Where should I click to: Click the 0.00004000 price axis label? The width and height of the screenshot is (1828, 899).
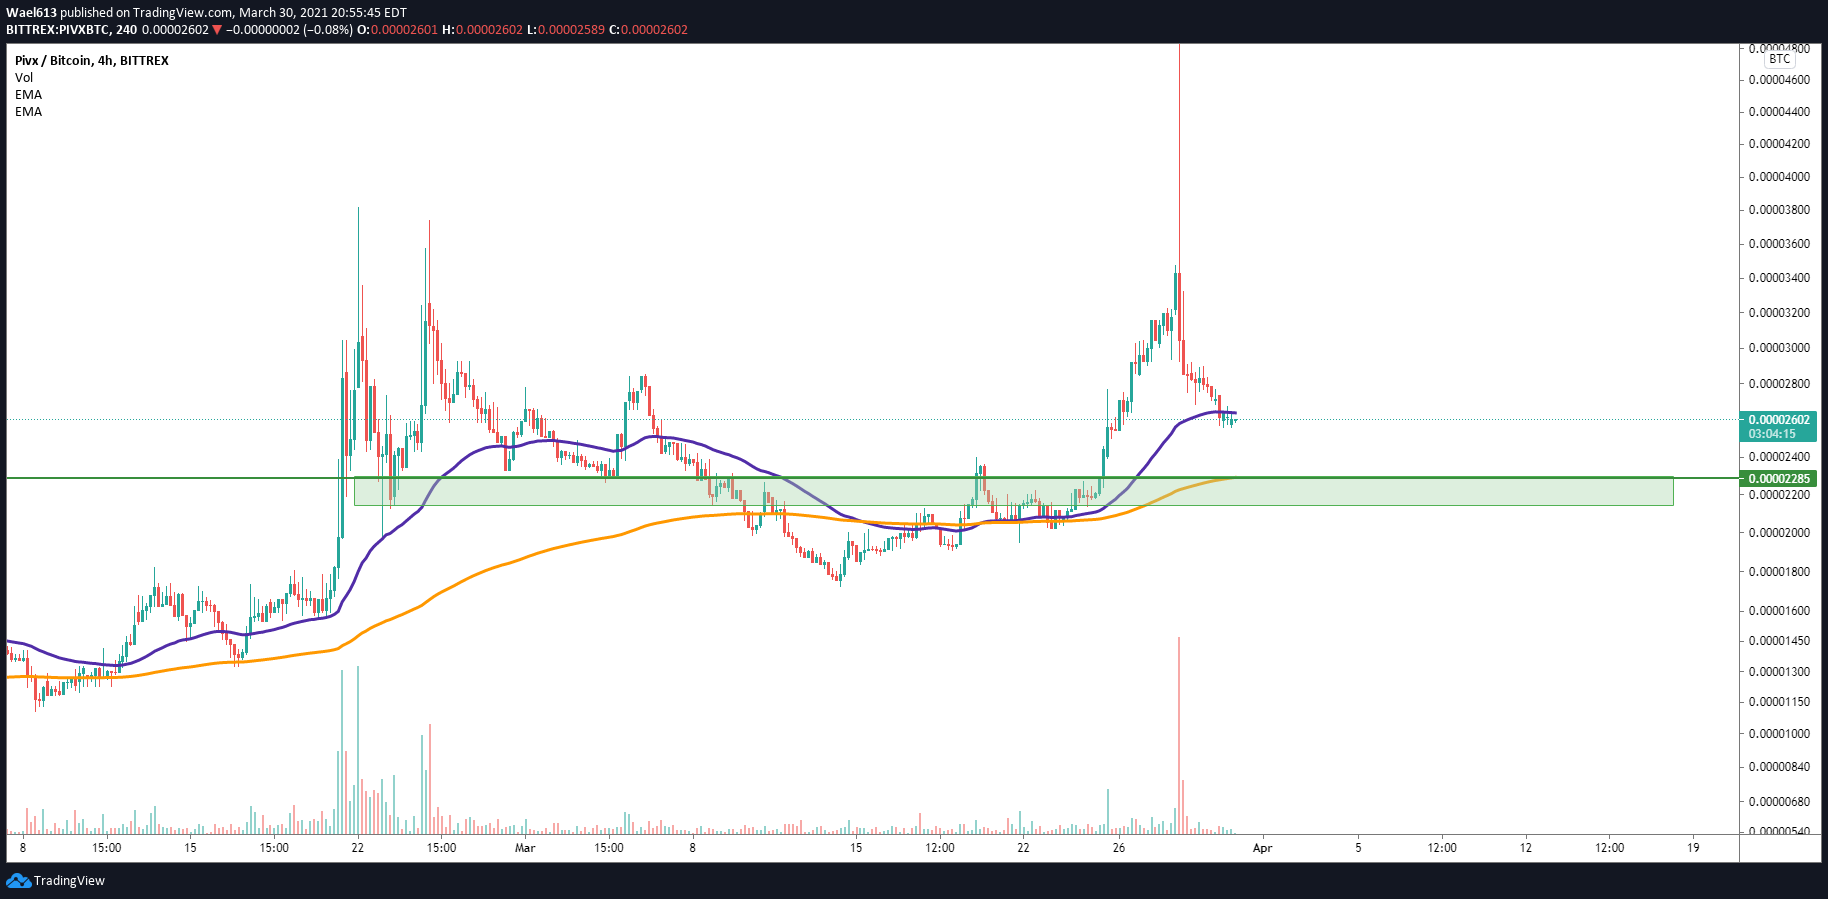(1779, 177)
